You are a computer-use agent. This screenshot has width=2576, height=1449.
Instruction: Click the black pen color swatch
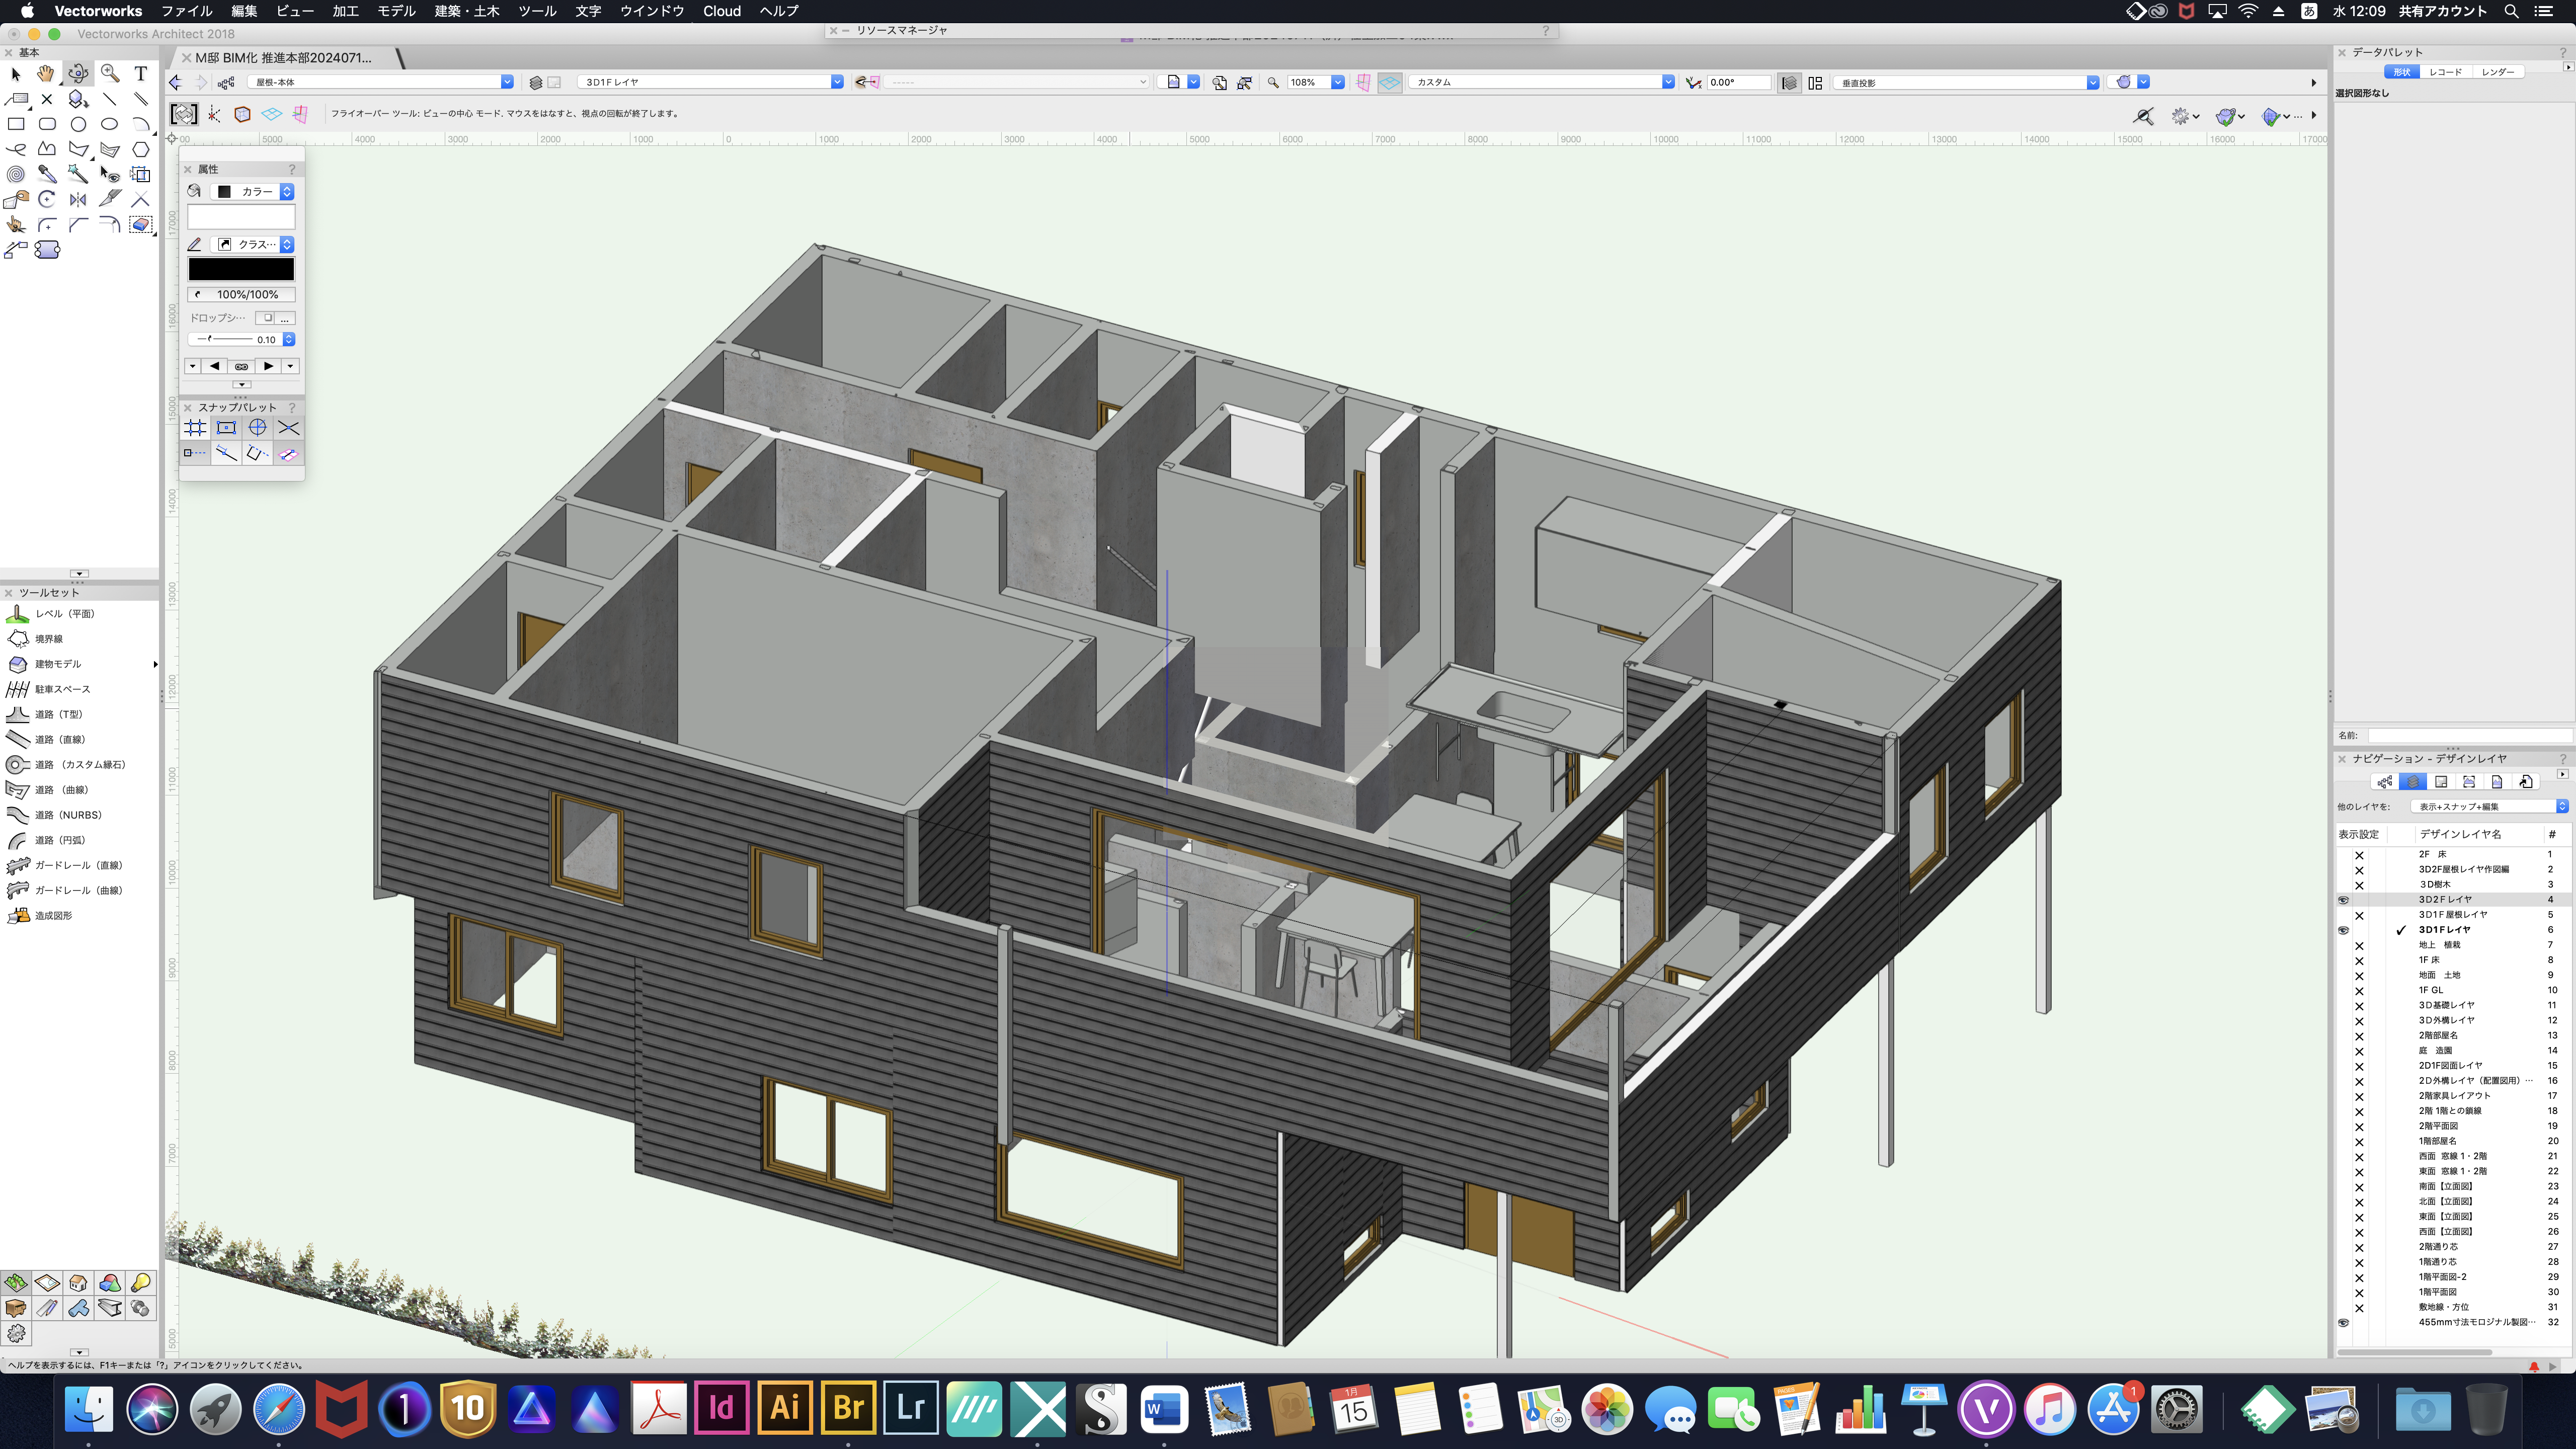[x=241, y=269]
